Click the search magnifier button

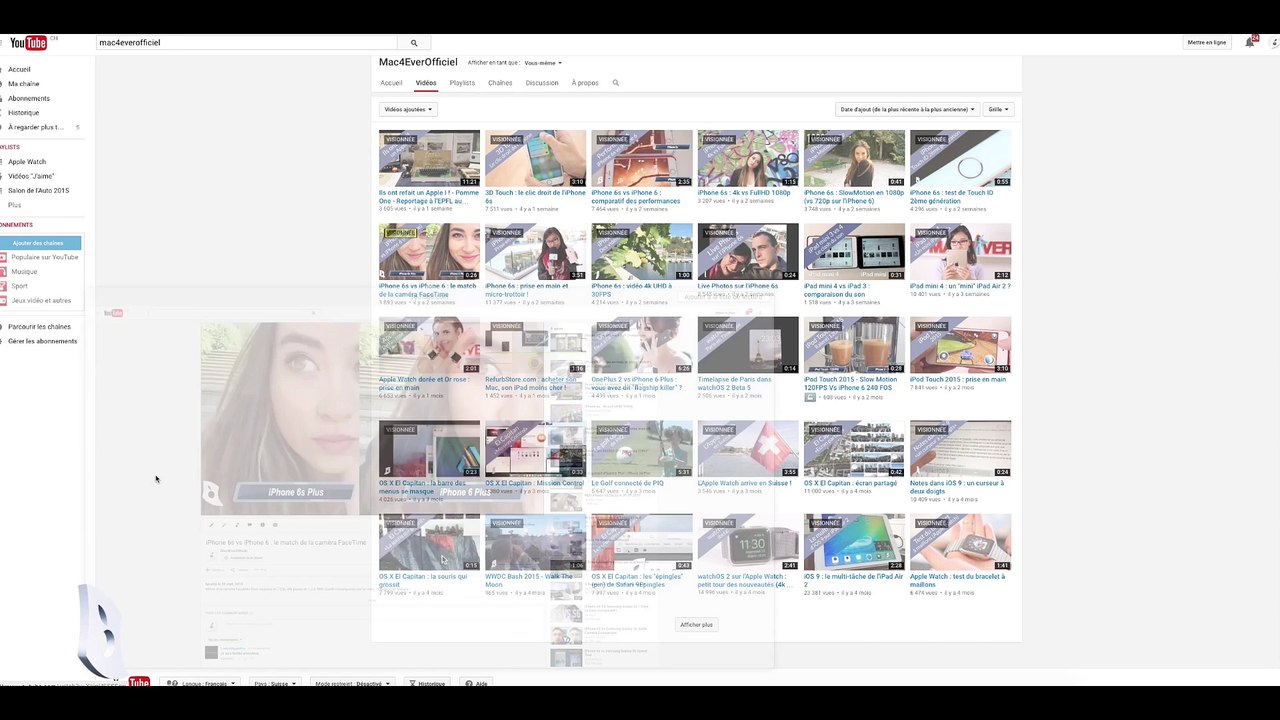click(x=414, y=43)
